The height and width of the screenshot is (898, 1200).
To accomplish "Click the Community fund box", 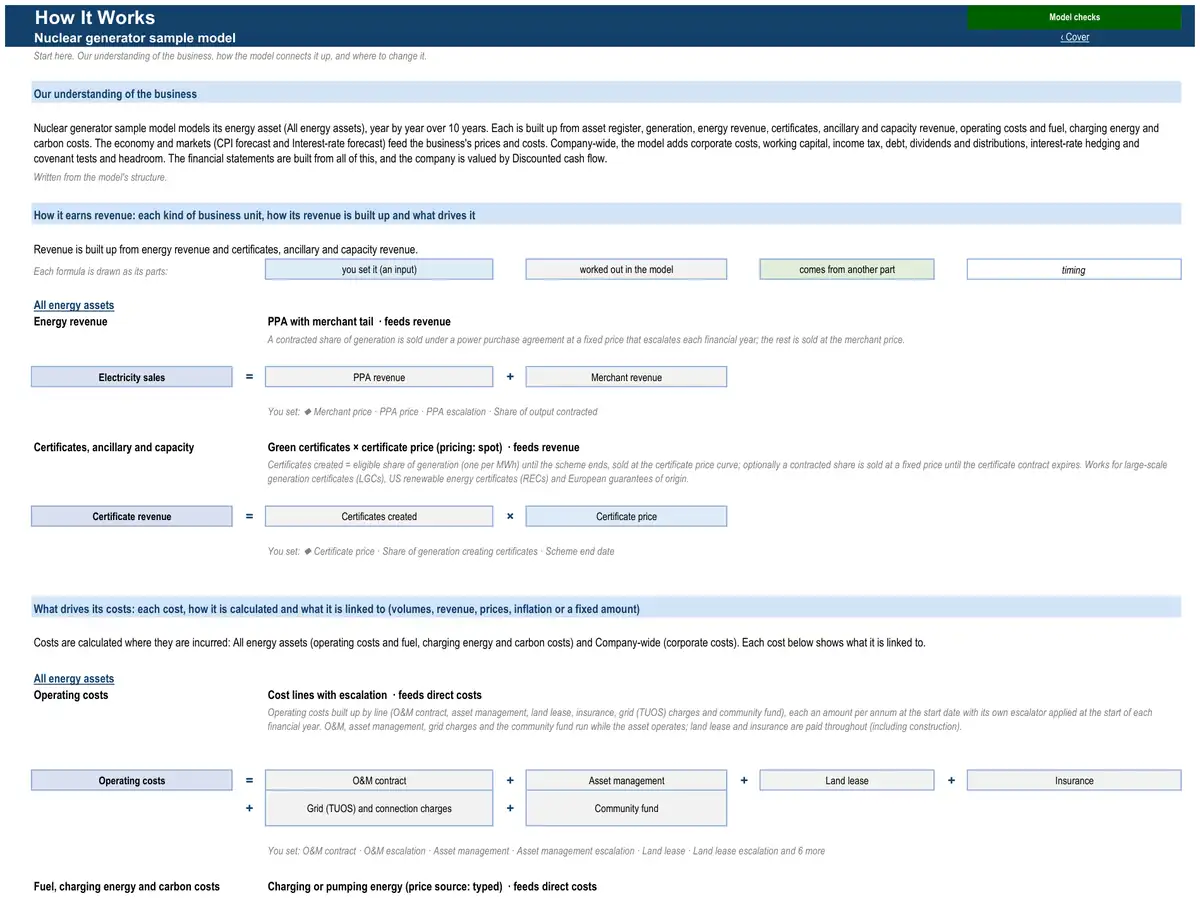I will (626, 808).
